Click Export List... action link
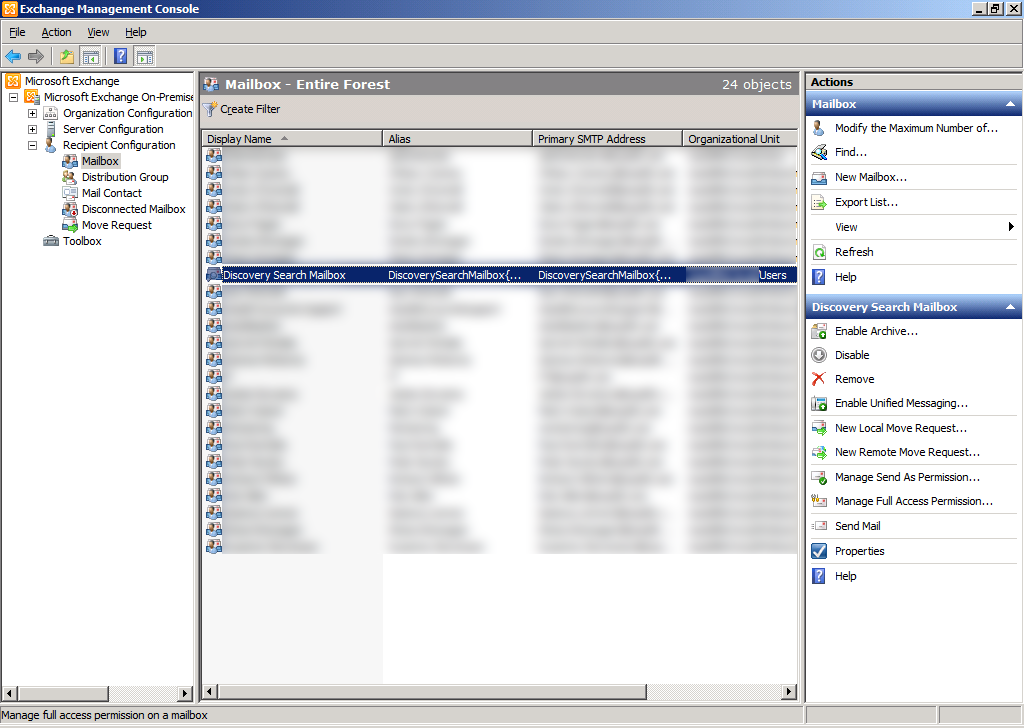 pyautogui.click(x=866, y=202)
